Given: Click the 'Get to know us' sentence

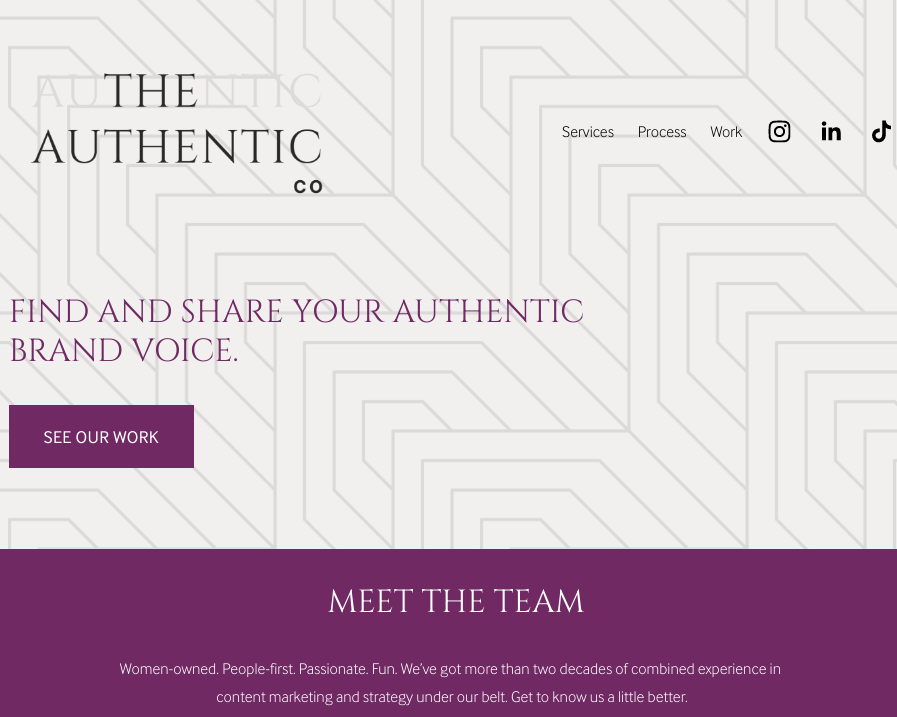Looking at the screenshot, I should pyautogui.click(x=599, y=697).
